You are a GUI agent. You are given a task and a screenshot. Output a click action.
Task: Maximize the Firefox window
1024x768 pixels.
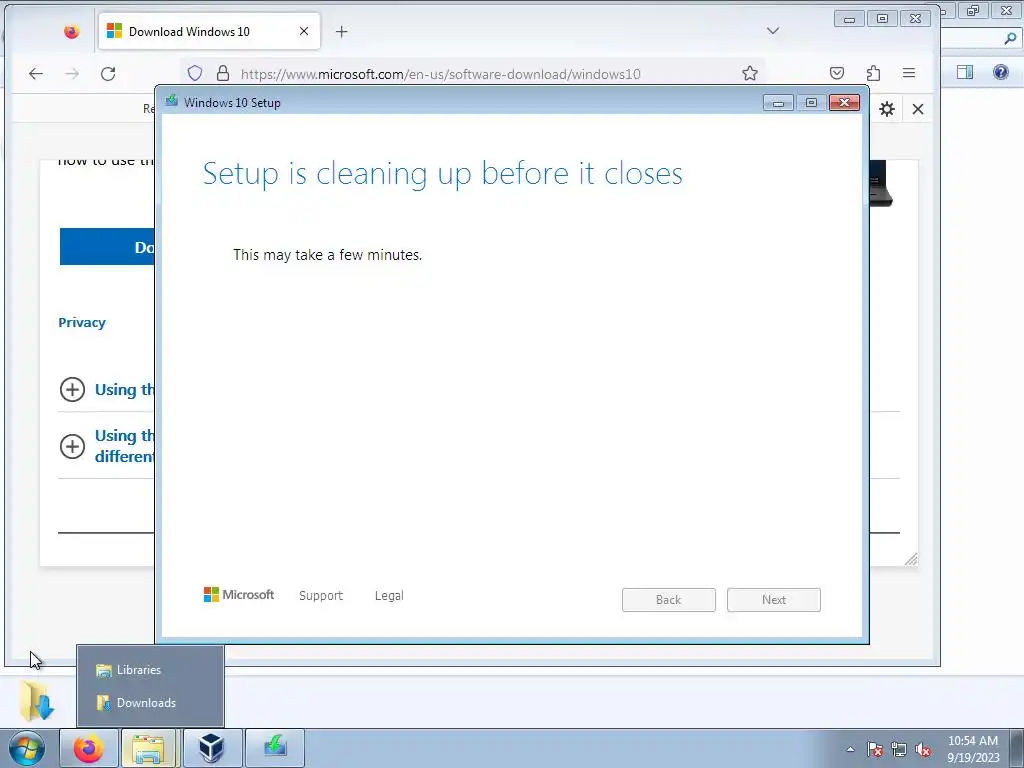(882, 19)
